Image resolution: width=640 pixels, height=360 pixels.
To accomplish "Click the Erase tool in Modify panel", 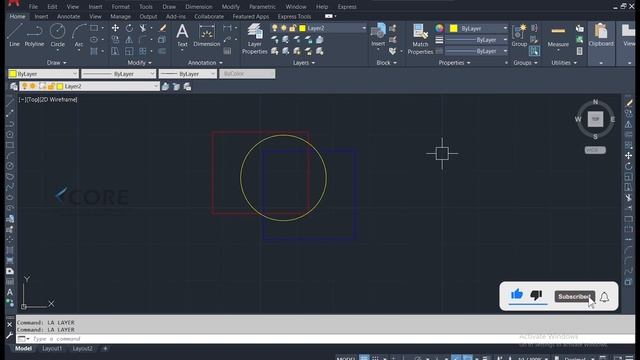I will (x=162, y=28).
